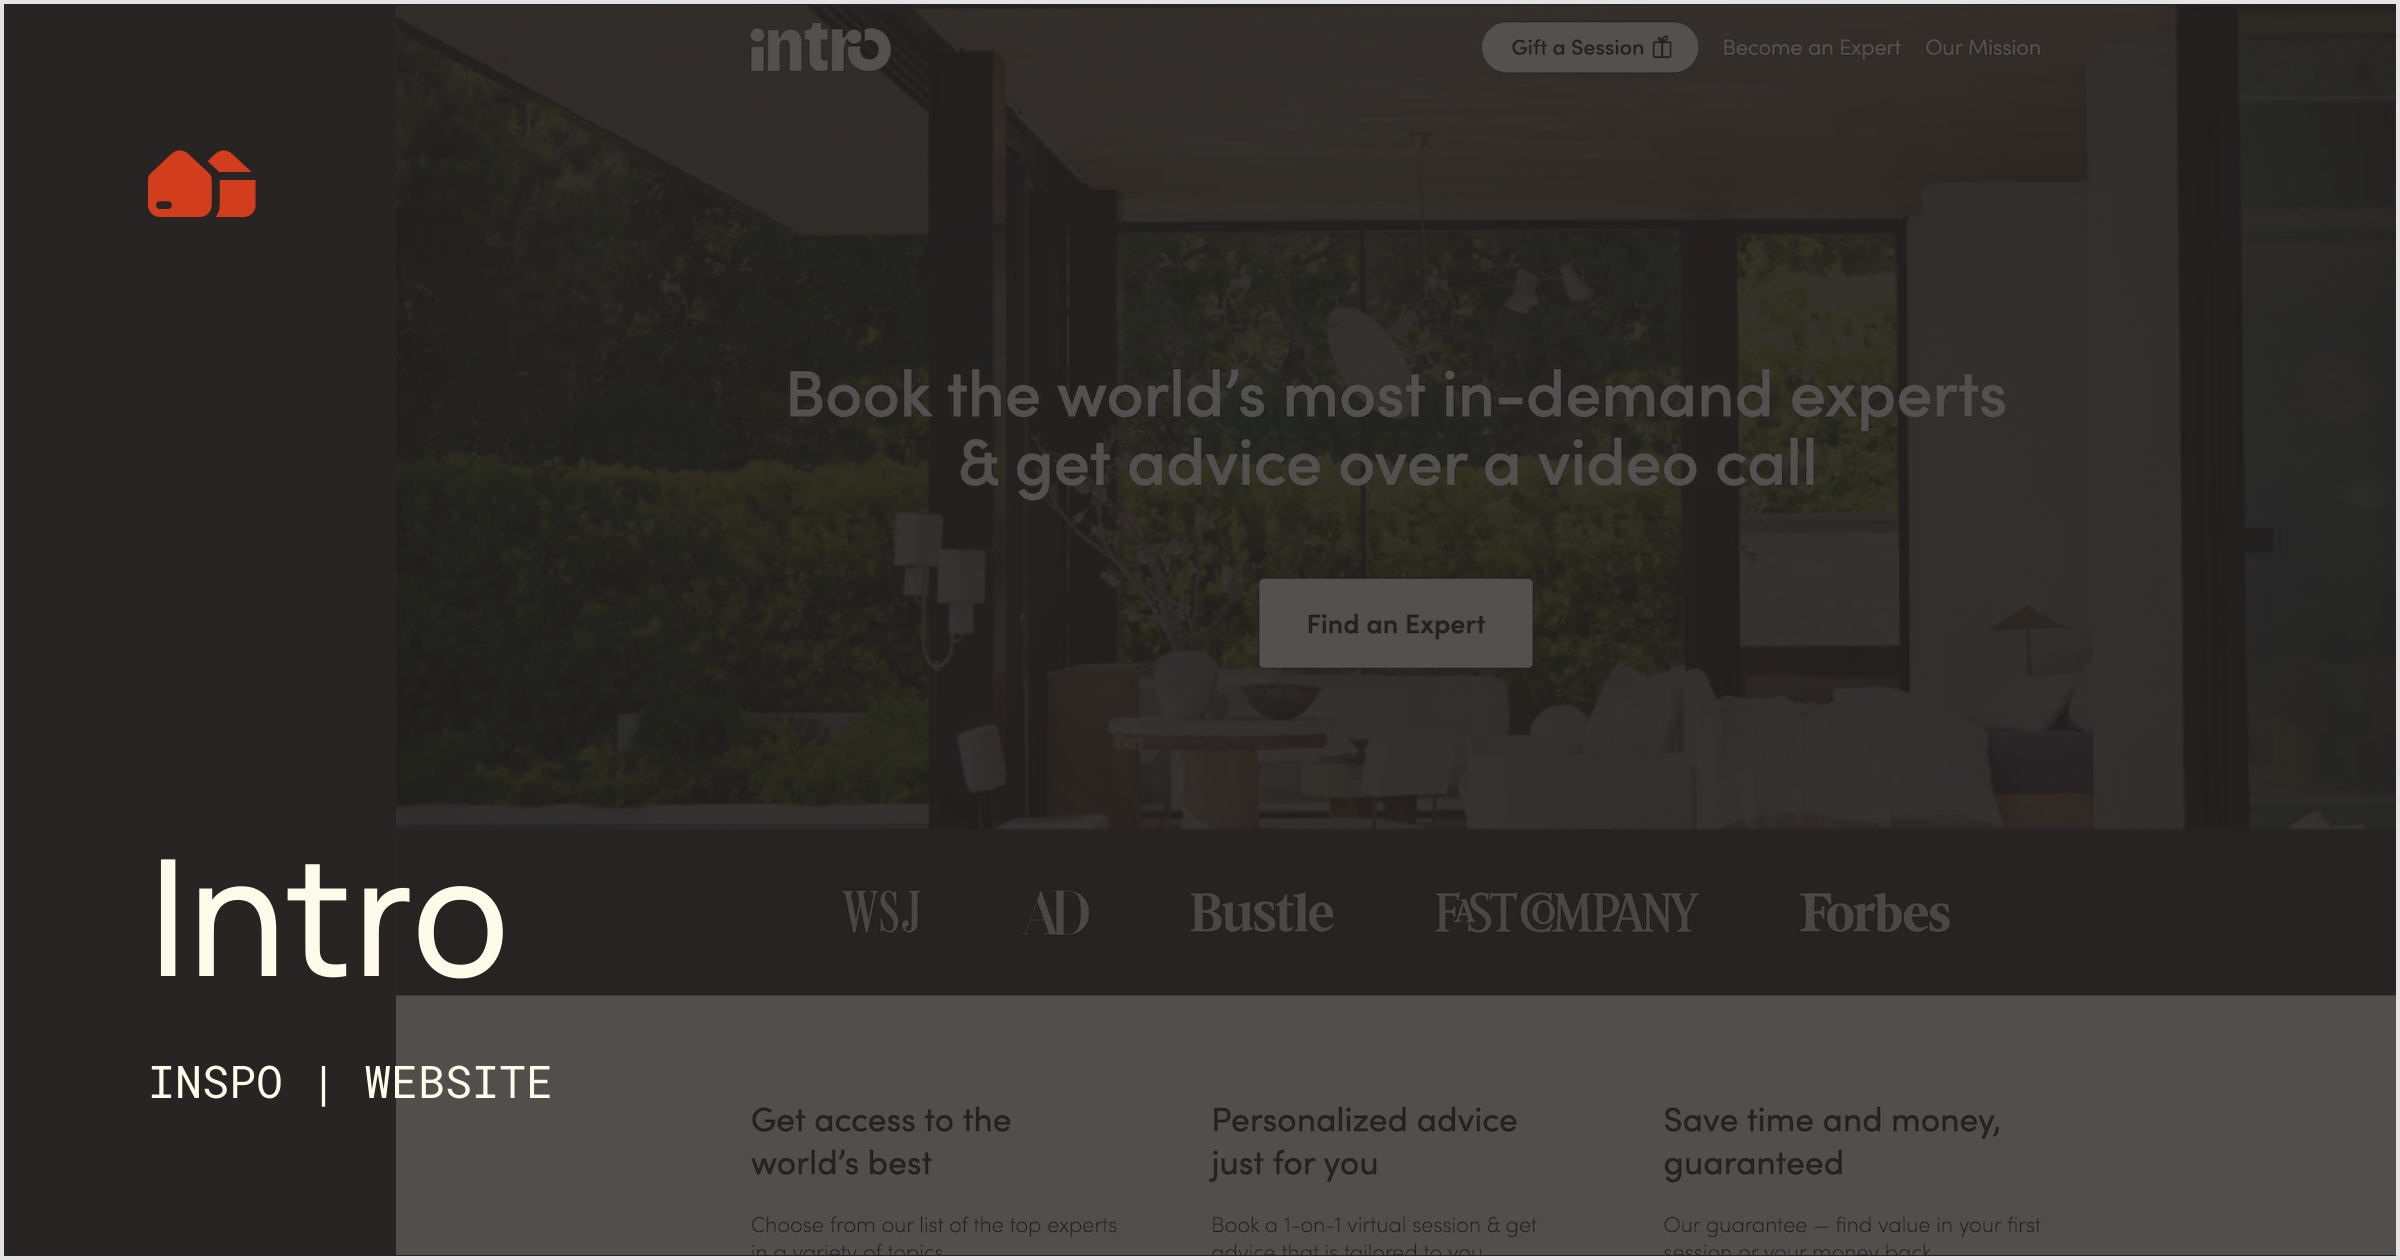This screenshot has width=2400, height=1260.
Task: Select the Bustle press logo
Action: 1261,912
